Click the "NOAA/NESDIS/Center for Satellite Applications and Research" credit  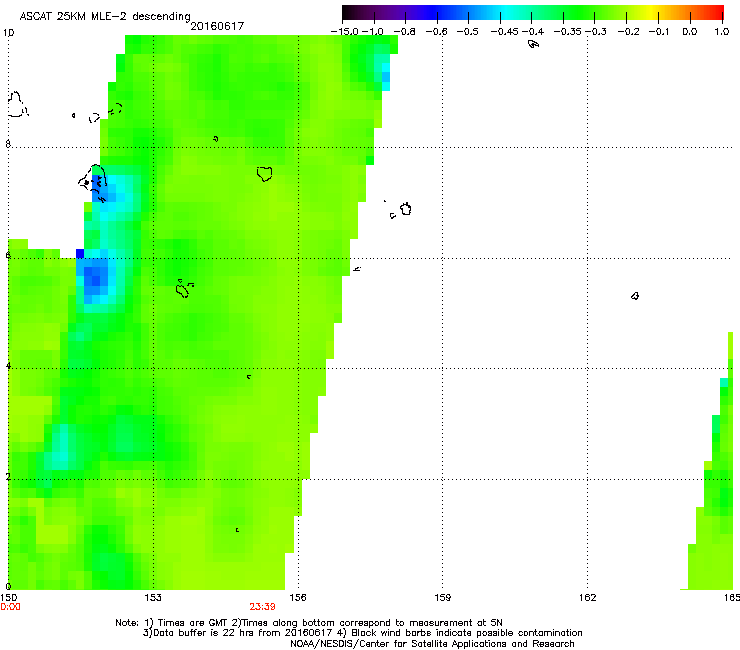(x=432, y=644)
